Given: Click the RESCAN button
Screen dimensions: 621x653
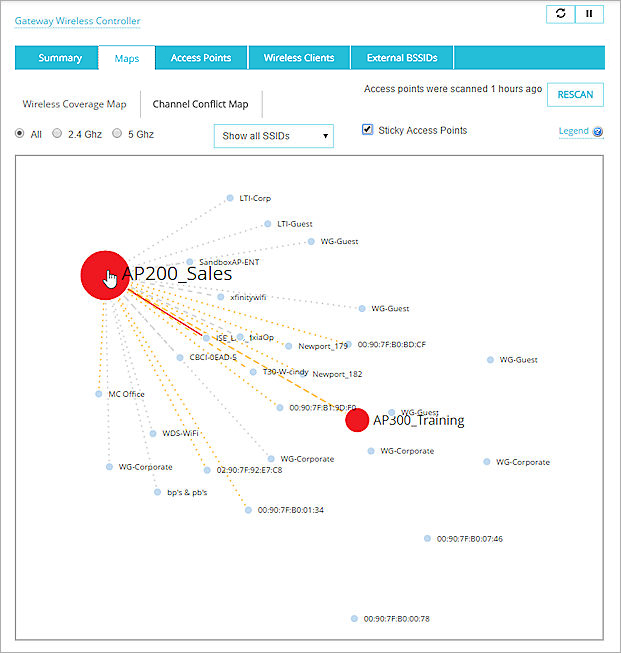Looking at the screenshot, I should (x=575, y=95).
